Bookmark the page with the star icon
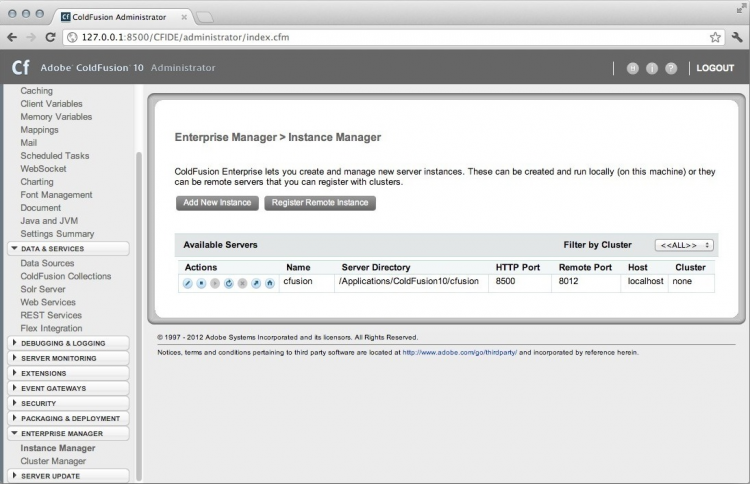Viewport: 750px width, 484px height. 715,37
